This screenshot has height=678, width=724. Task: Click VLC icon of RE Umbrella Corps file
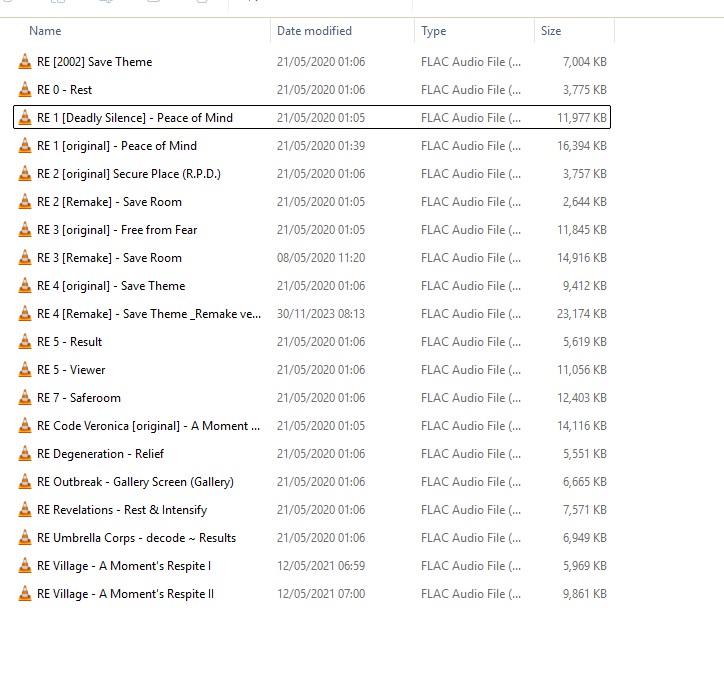coord(24,538)
